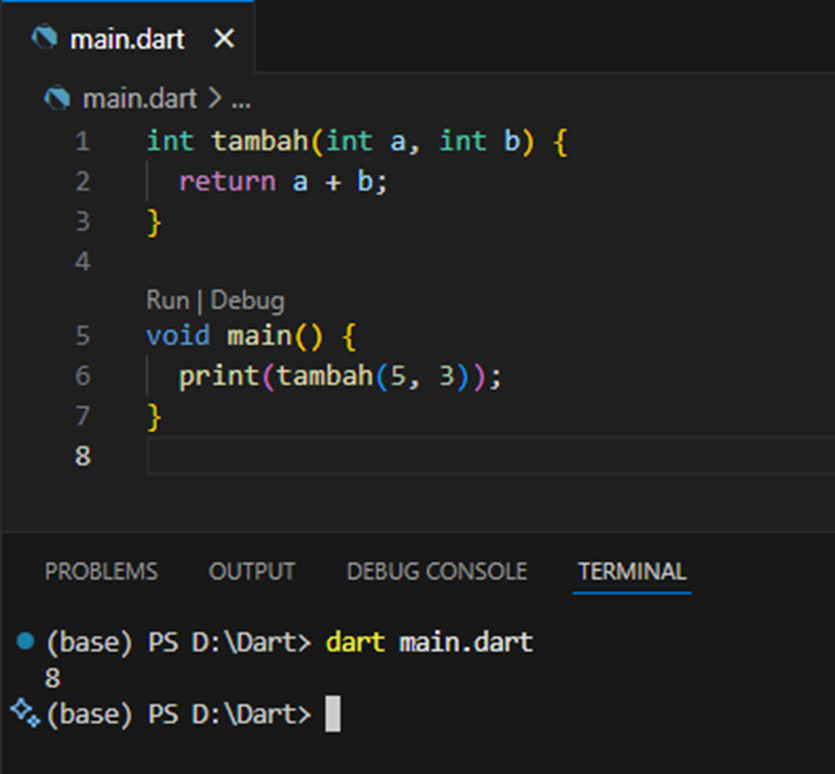This screenshot has height=774, width=835.
Task: Click the Dart icon in the main.dart editor tab
Action: pyautogui.click(x=45, y=38)
